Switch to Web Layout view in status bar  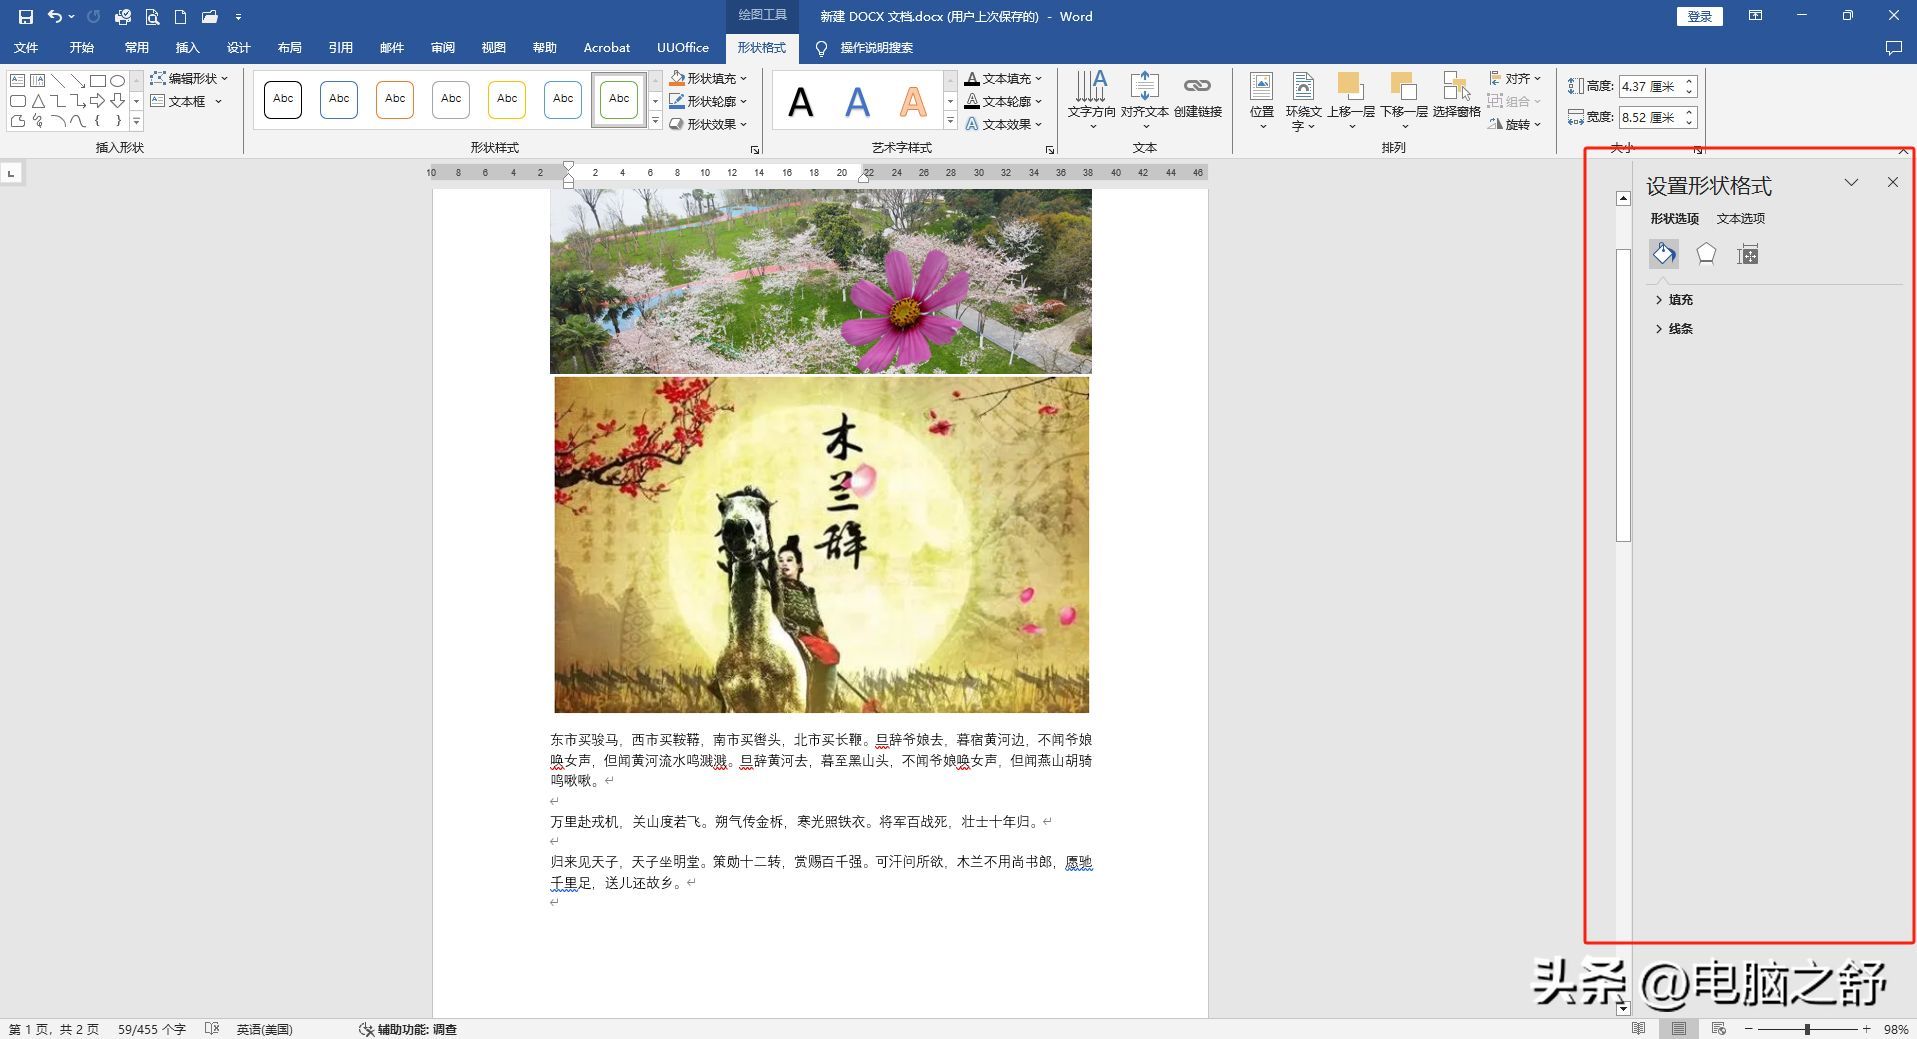[x=1719, y=1029]
